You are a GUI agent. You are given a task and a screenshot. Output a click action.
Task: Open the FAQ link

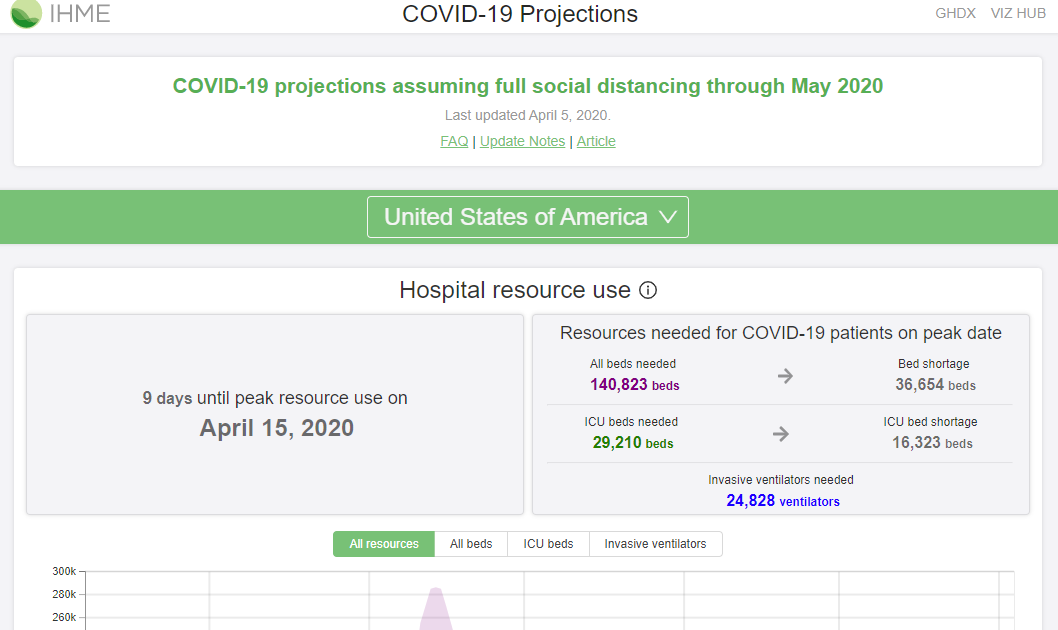454,141
